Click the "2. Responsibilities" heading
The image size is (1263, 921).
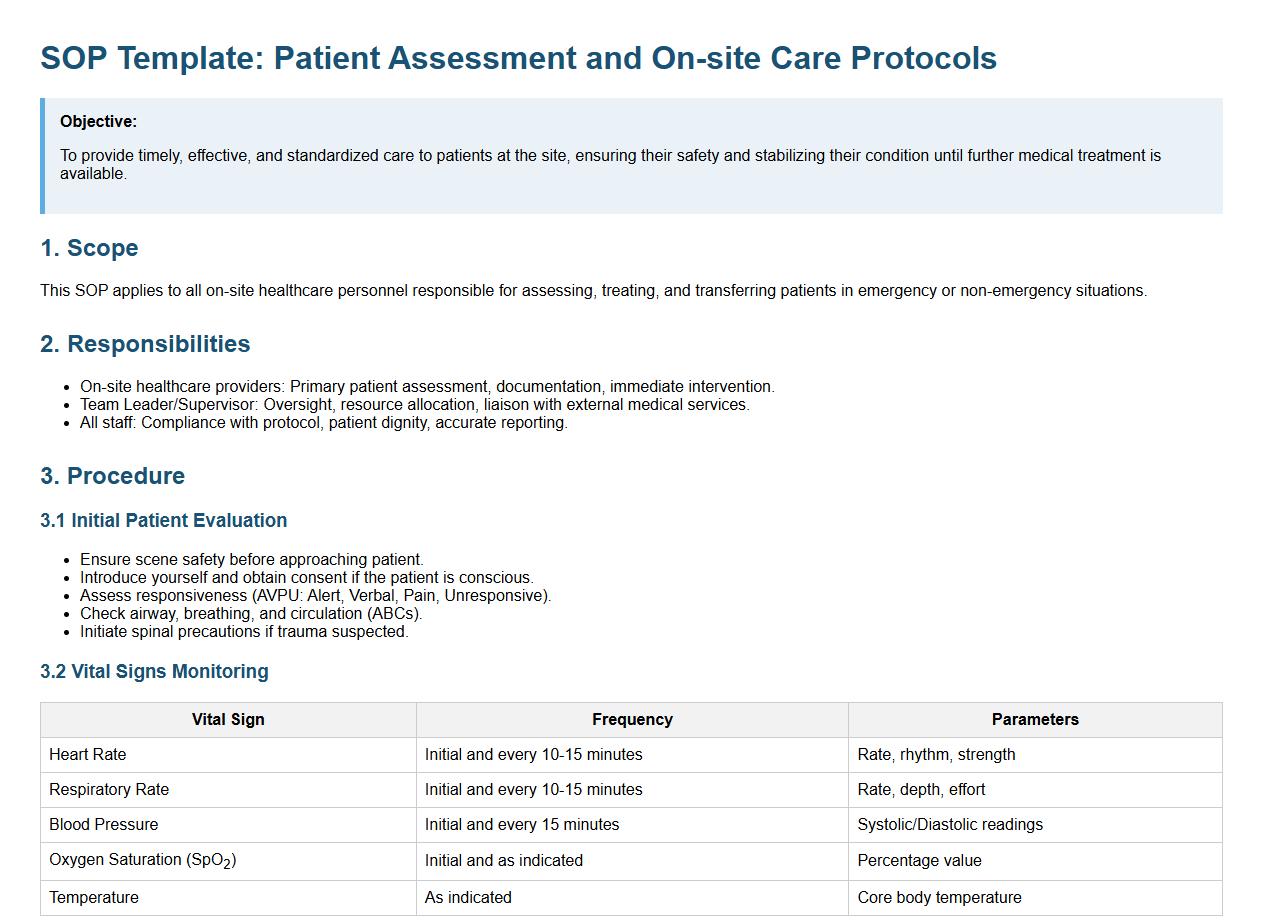pos(145,344)
